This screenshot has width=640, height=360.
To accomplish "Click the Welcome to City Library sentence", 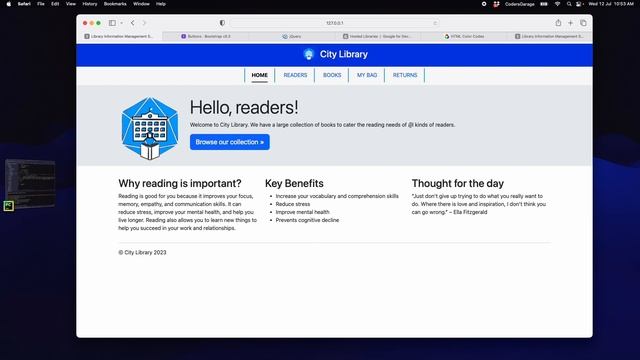I will tap(322, 125).
